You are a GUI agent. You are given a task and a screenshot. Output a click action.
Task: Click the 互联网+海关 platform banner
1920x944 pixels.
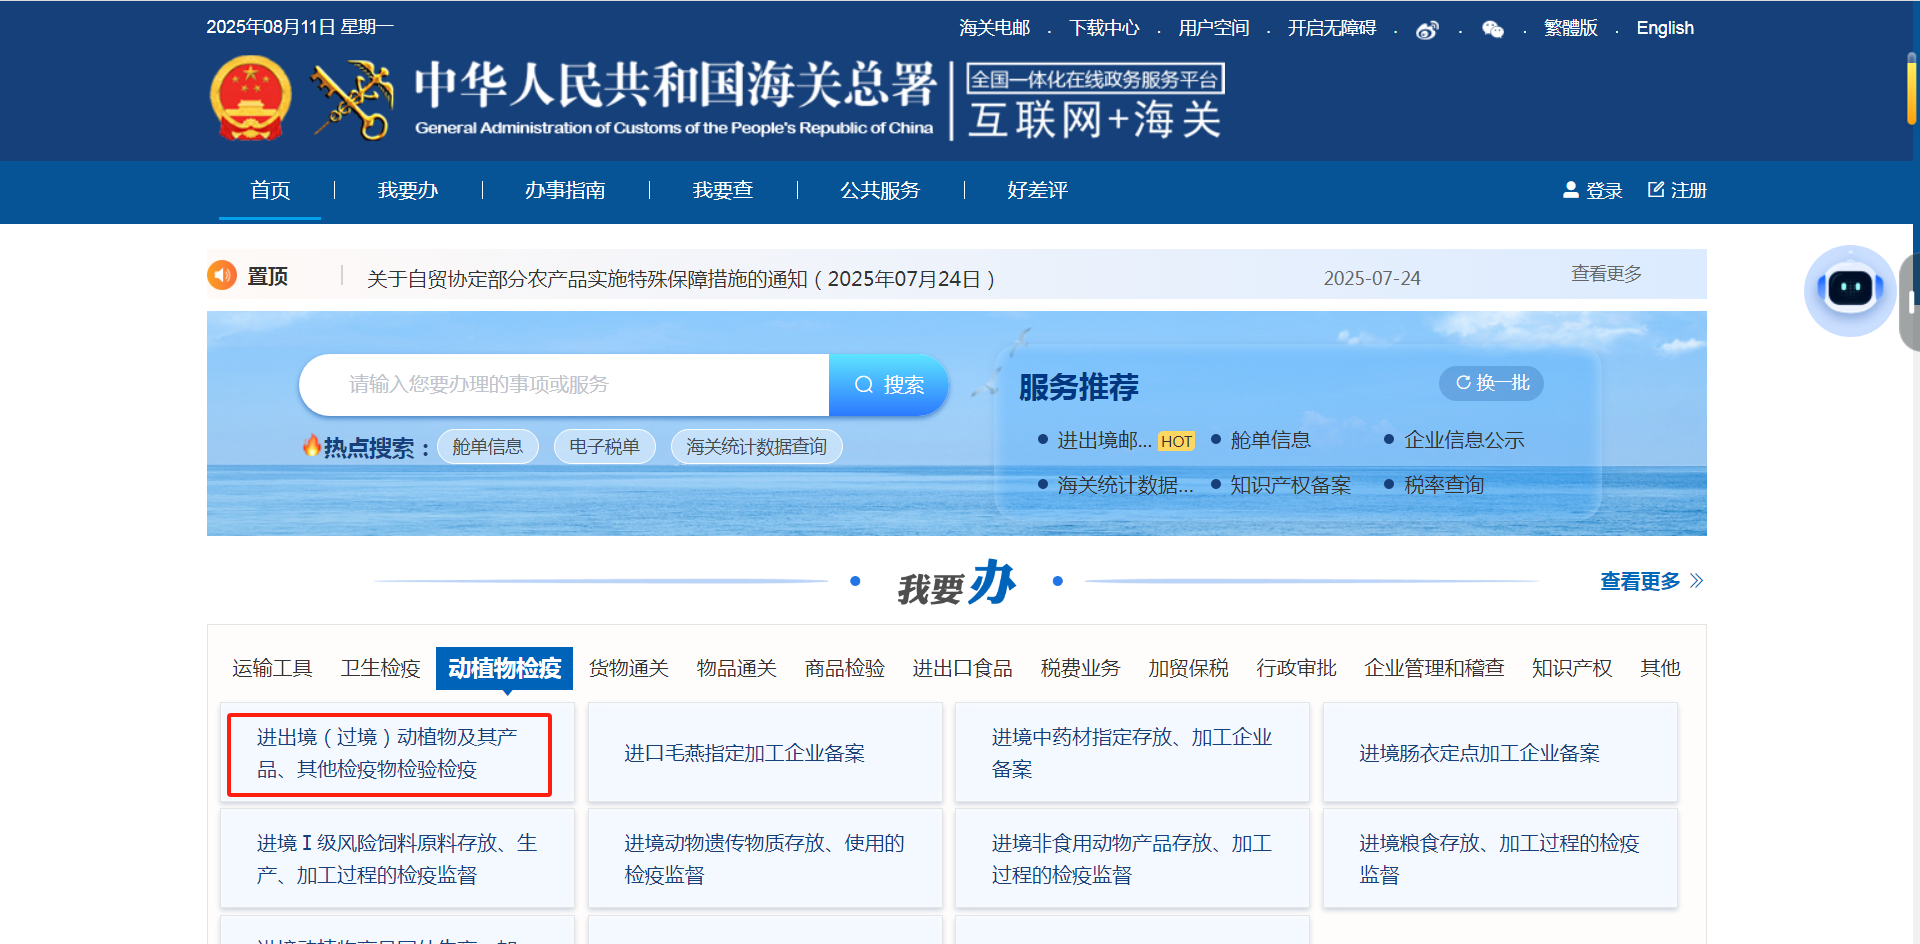pos(1095,101)
